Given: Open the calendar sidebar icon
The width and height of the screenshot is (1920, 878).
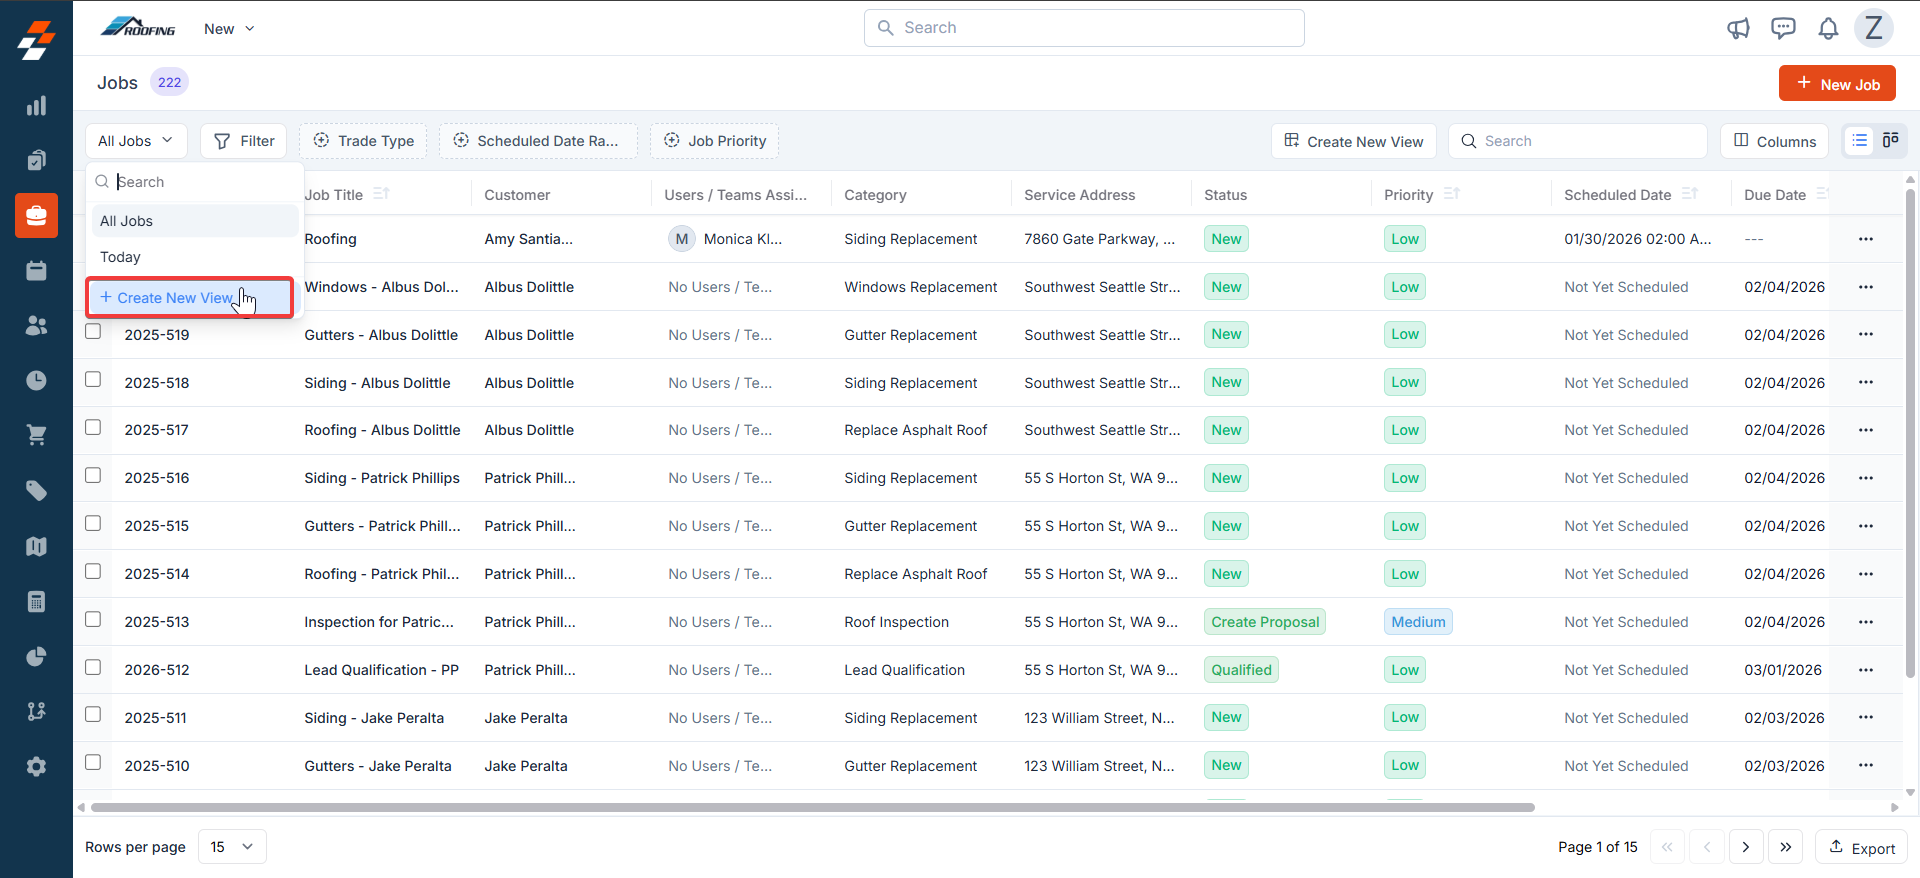Looking at the screenshot, I should click(x=36, y=270).
